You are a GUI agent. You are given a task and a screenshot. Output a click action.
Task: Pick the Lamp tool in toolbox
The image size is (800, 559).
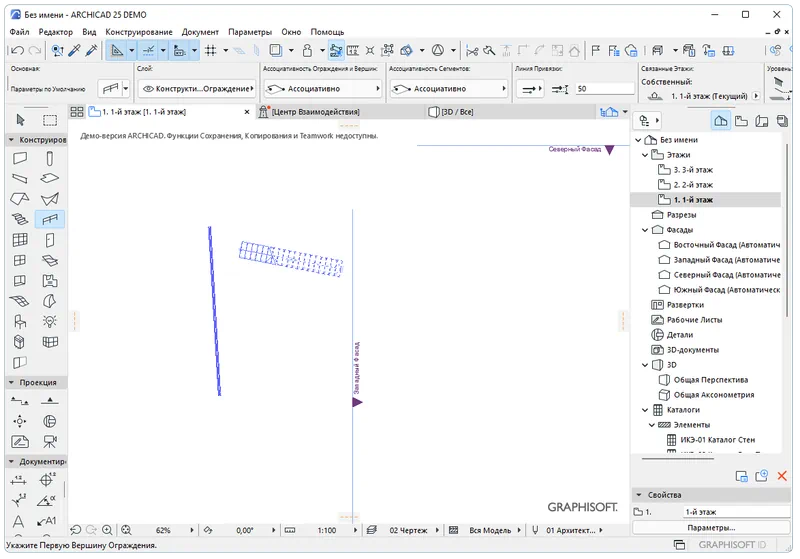pos(49,321)
